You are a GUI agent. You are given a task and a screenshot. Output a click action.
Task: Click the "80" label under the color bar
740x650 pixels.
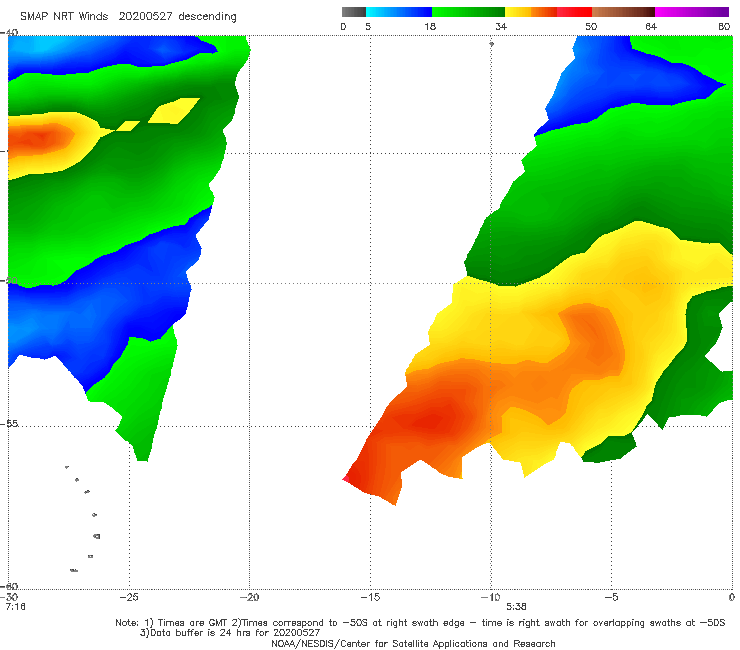tap(724, 26)
